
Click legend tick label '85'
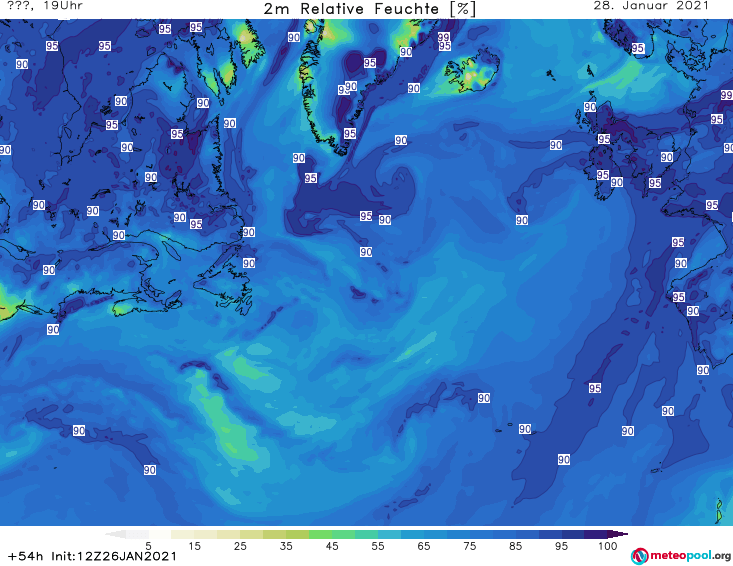tap(516, 546)
